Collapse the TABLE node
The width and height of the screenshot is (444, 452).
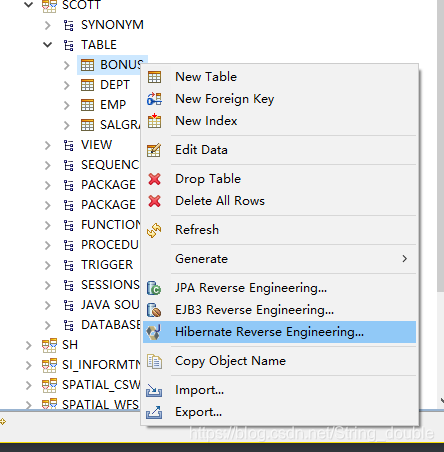click(48, 45)
